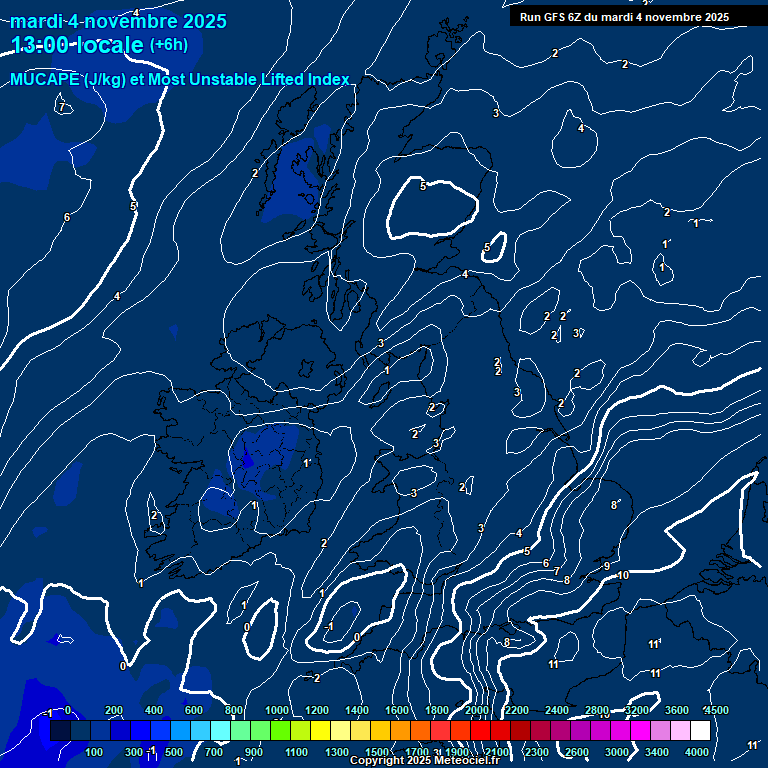
Task: Click the date title 'mardi 4 novembre 2025'
Action: click(x=118, y=21)
